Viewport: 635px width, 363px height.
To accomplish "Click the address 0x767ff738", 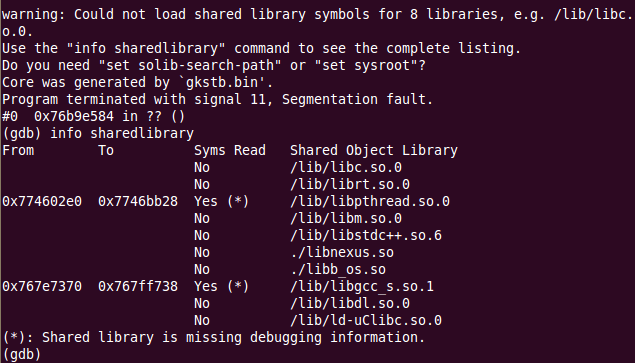I will point(138,286).
